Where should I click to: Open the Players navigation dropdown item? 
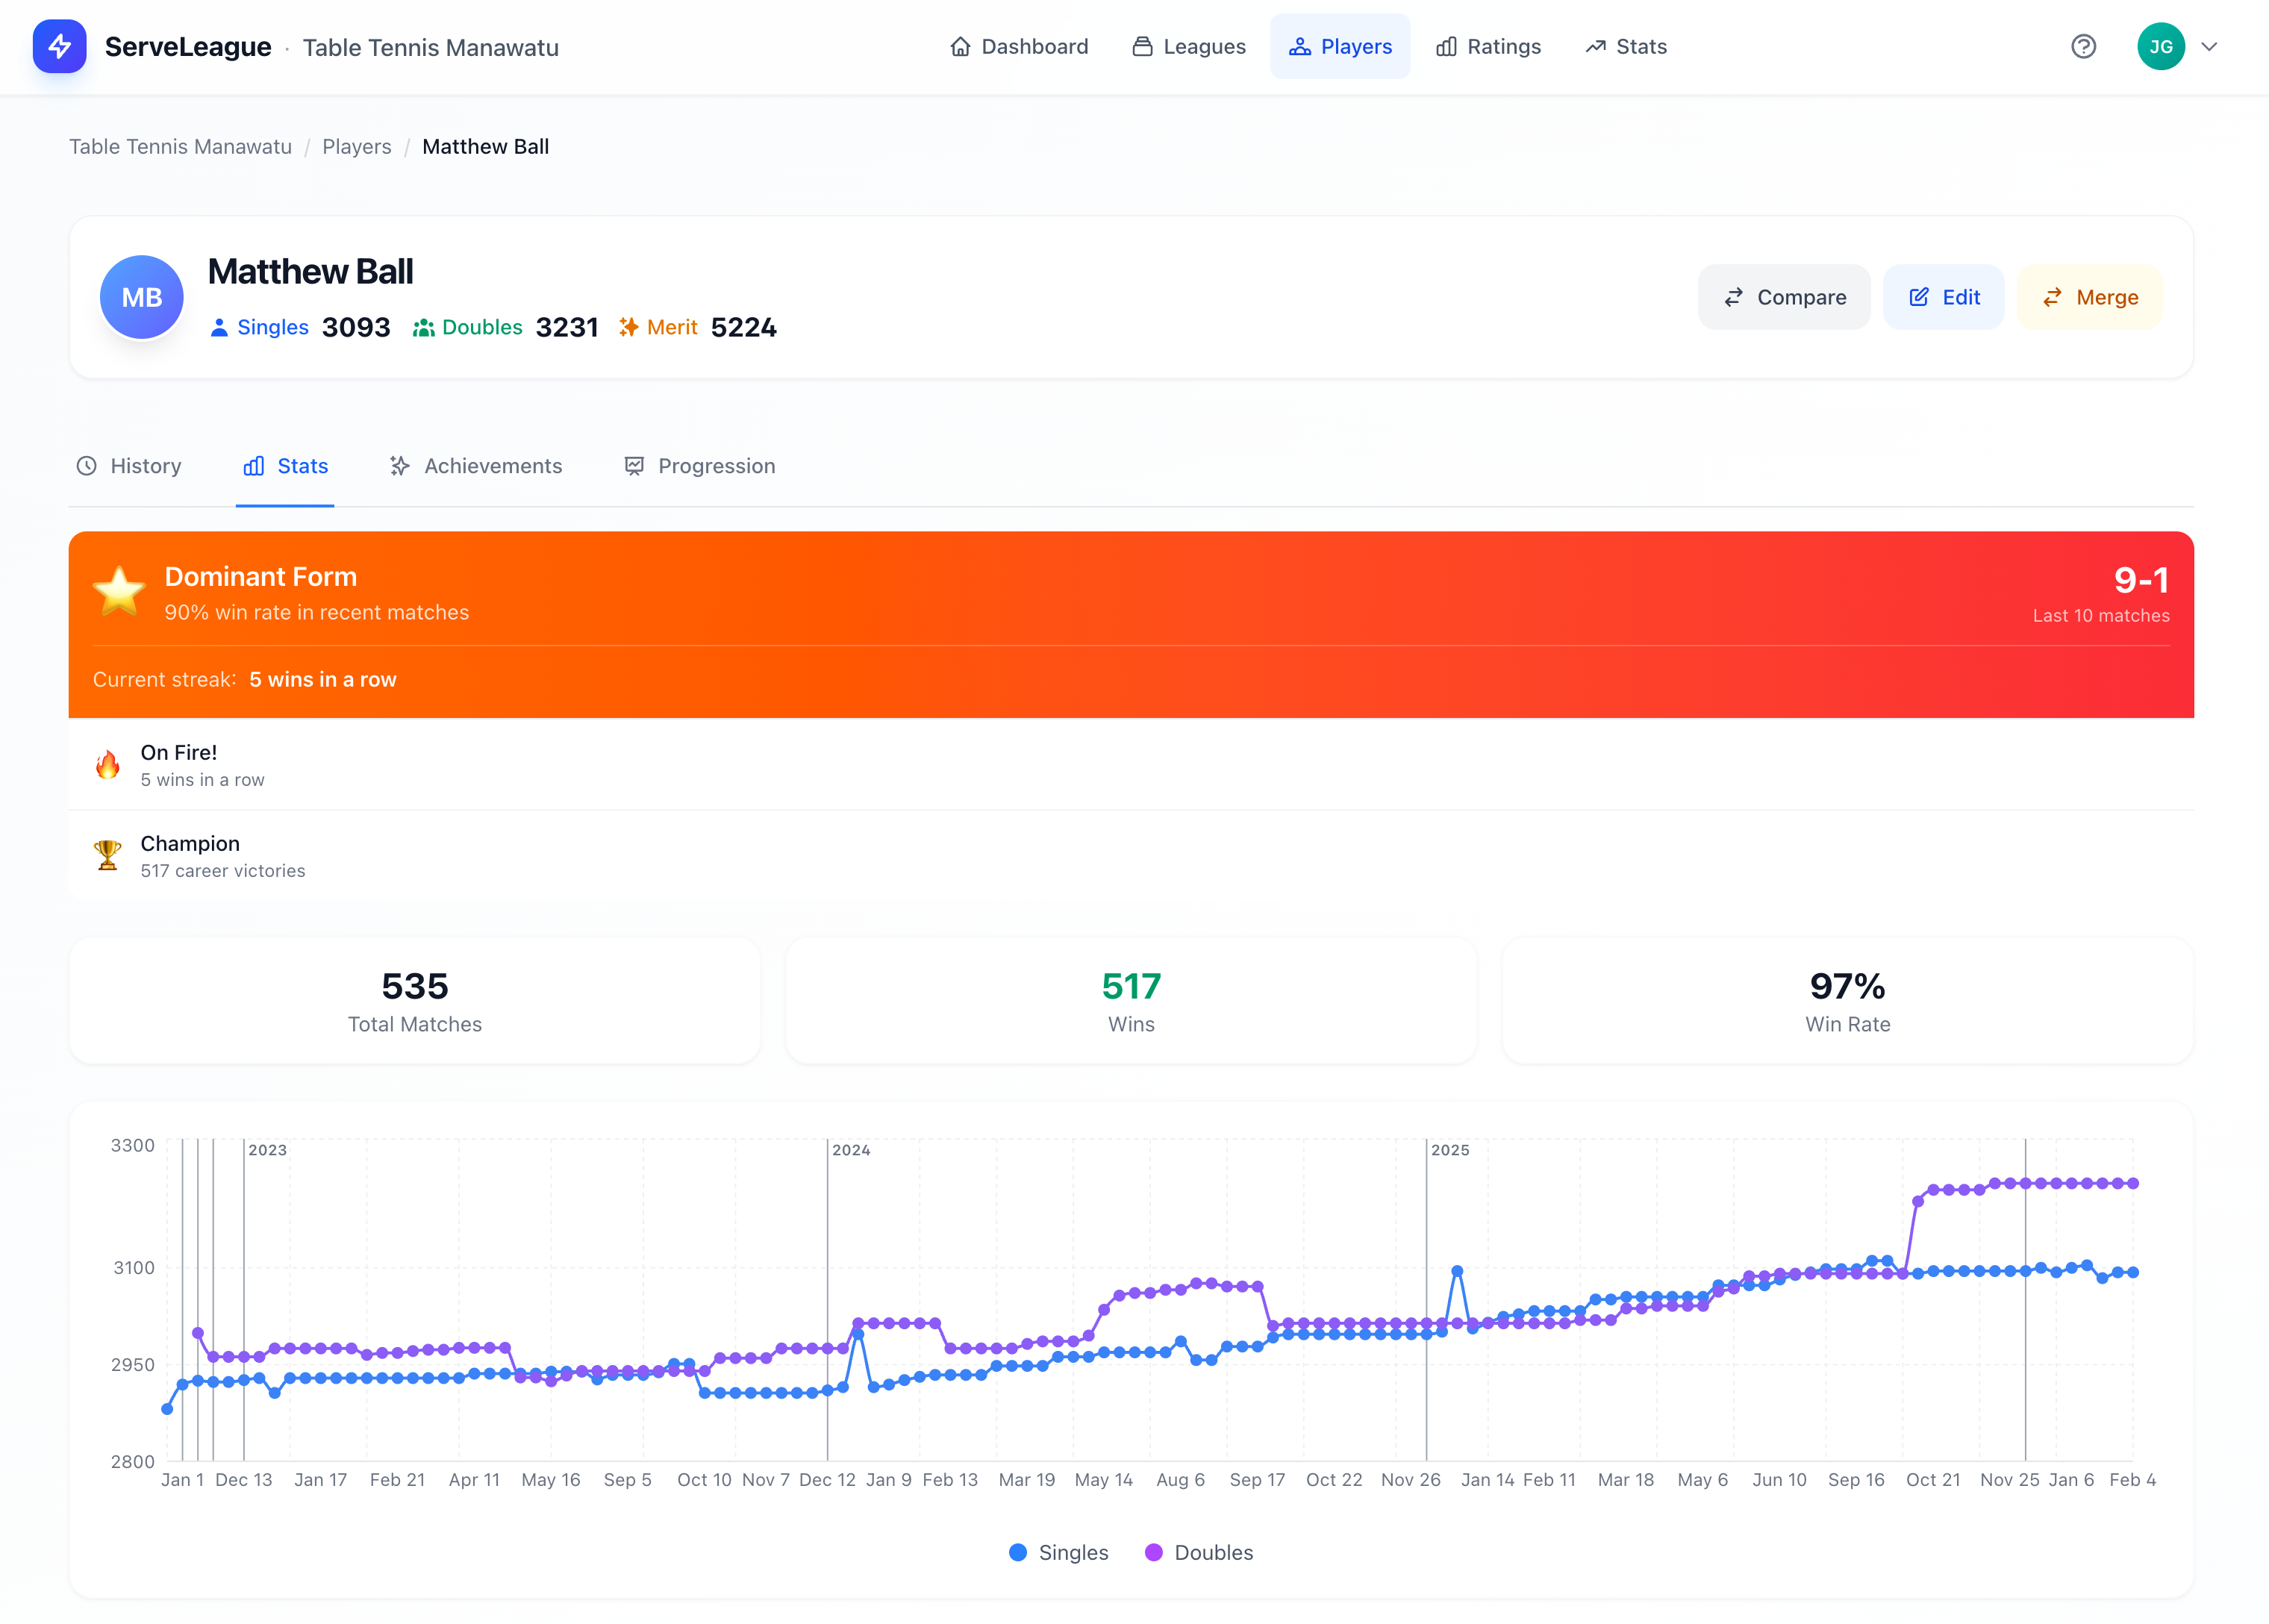1340,46
